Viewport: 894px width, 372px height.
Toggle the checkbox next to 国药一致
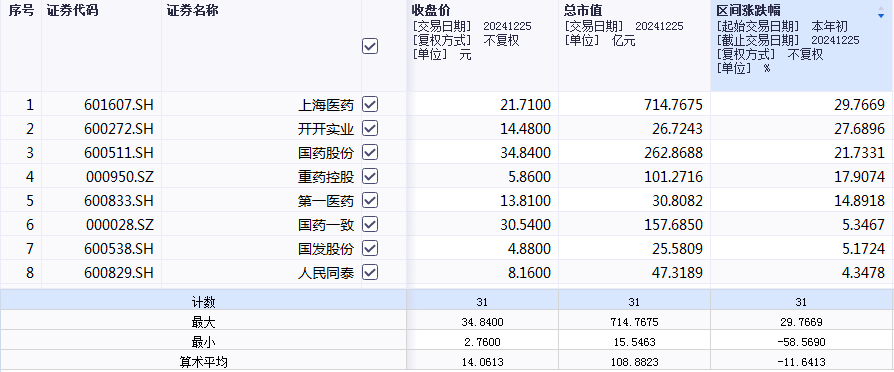370,224
